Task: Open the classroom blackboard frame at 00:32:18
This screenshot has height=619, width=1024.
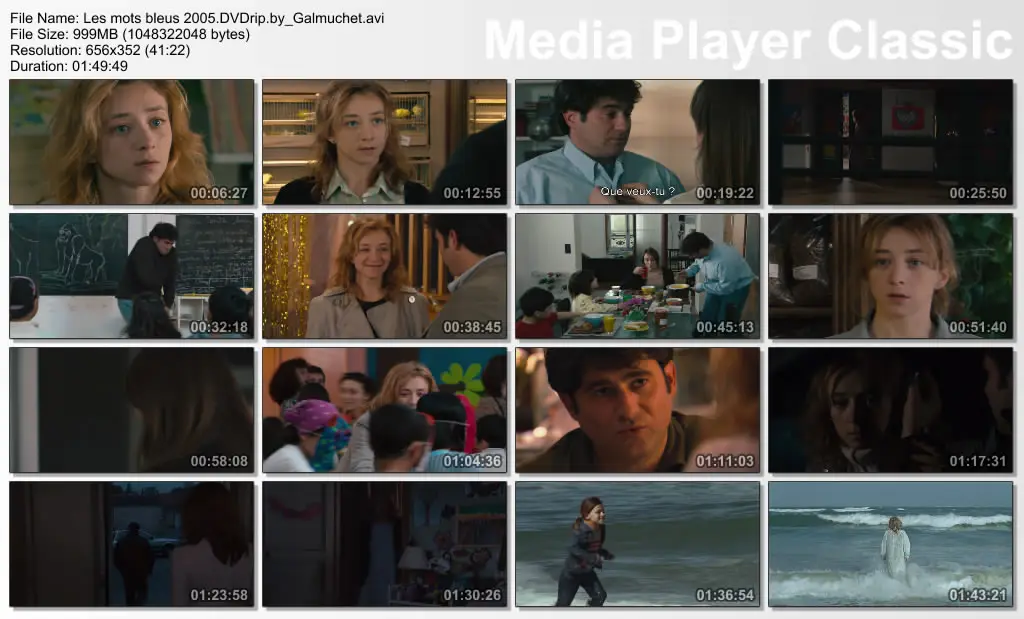Action: (x=132, y=276)
